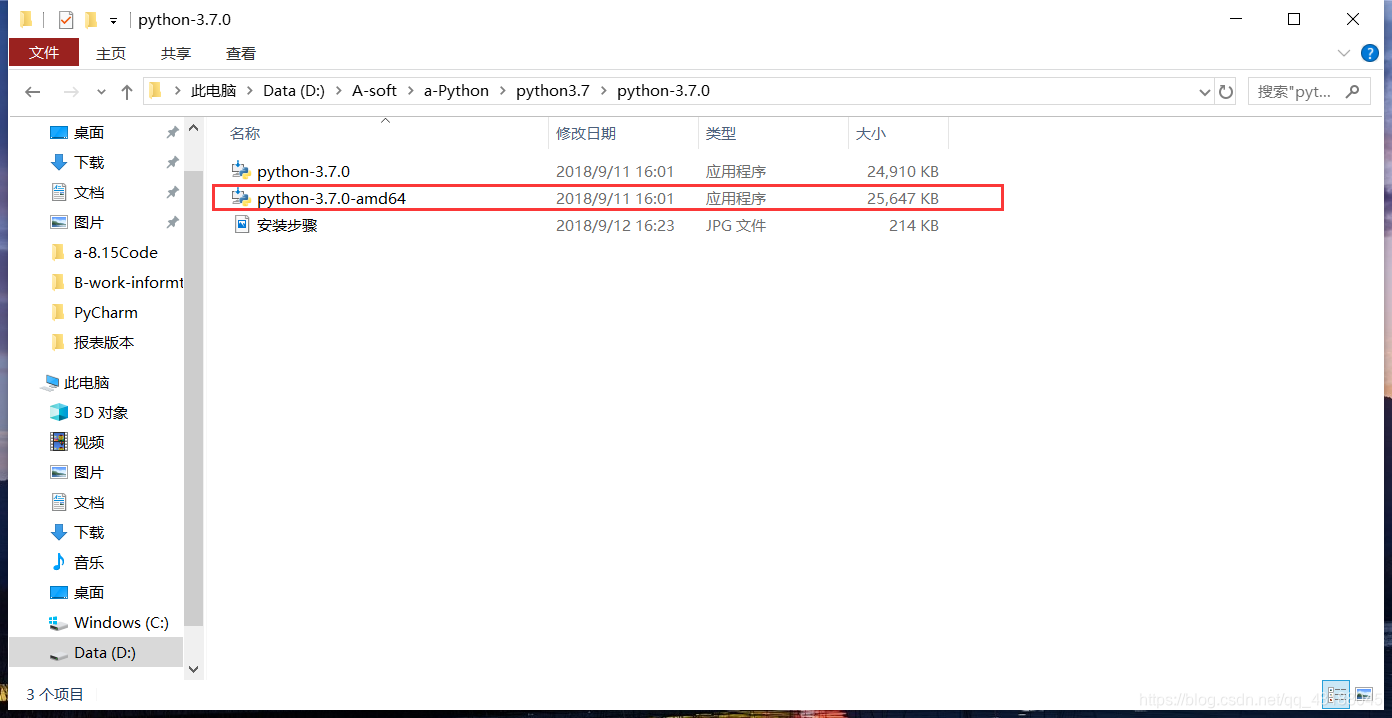Click the Properties checkmark icon in title bar

point(66,20)
